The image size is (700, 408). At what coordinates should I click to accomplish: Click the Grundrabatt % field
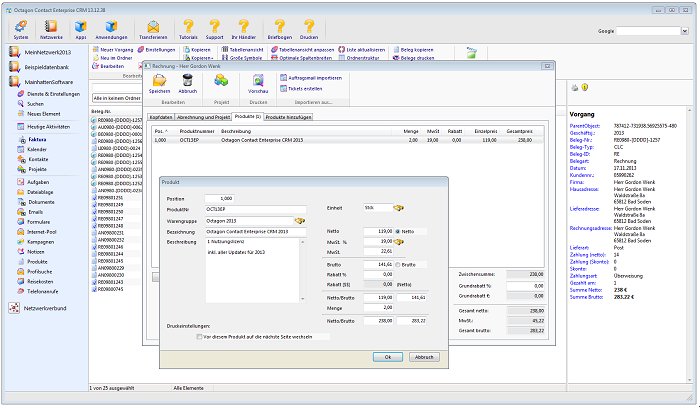525,286
